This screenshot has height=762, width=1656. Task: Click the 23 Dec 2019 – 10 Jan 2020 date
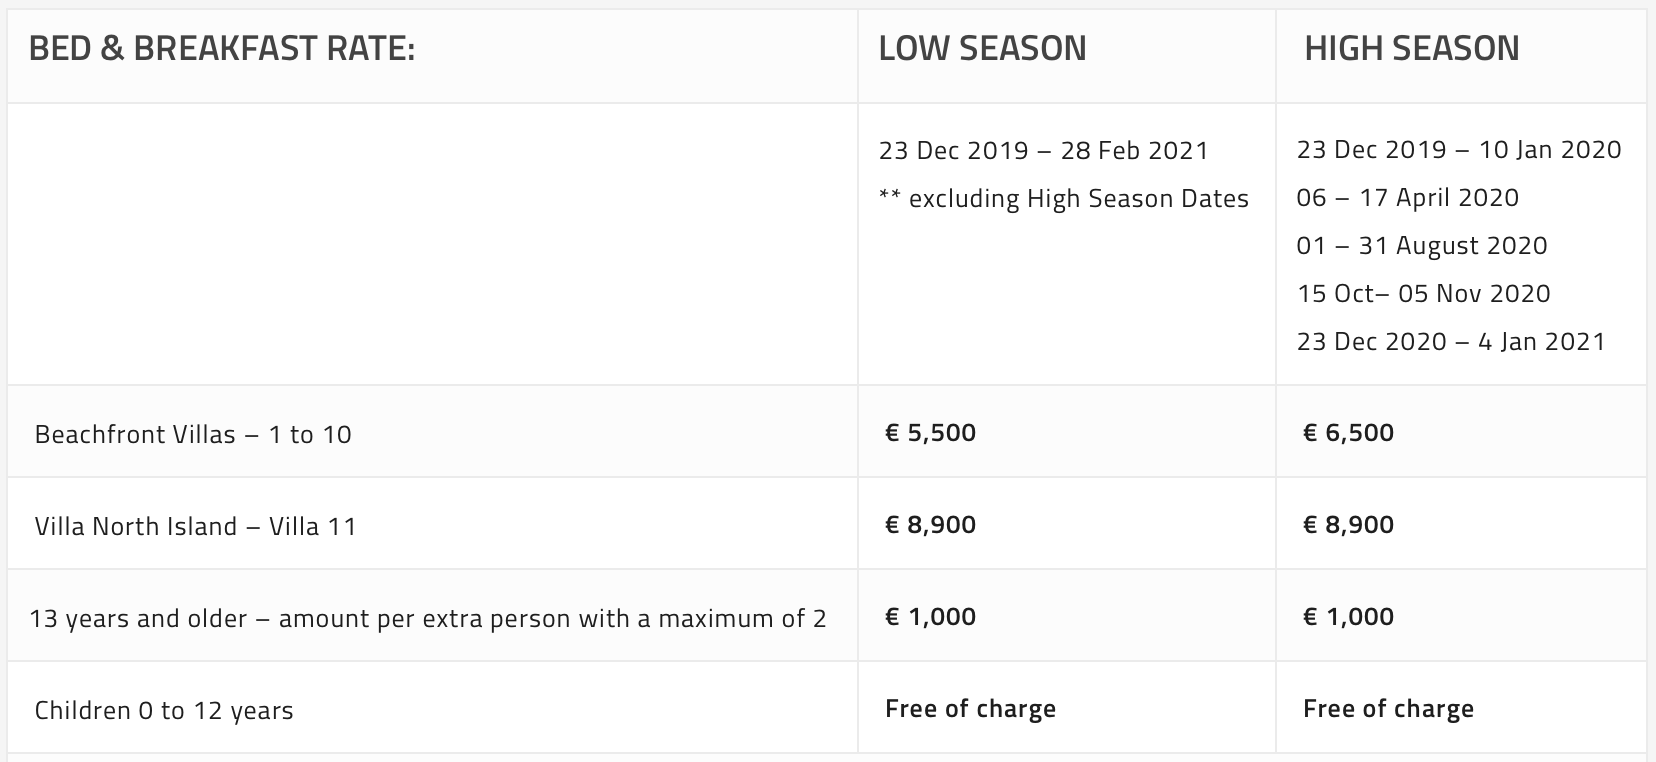coord(1459,149)
